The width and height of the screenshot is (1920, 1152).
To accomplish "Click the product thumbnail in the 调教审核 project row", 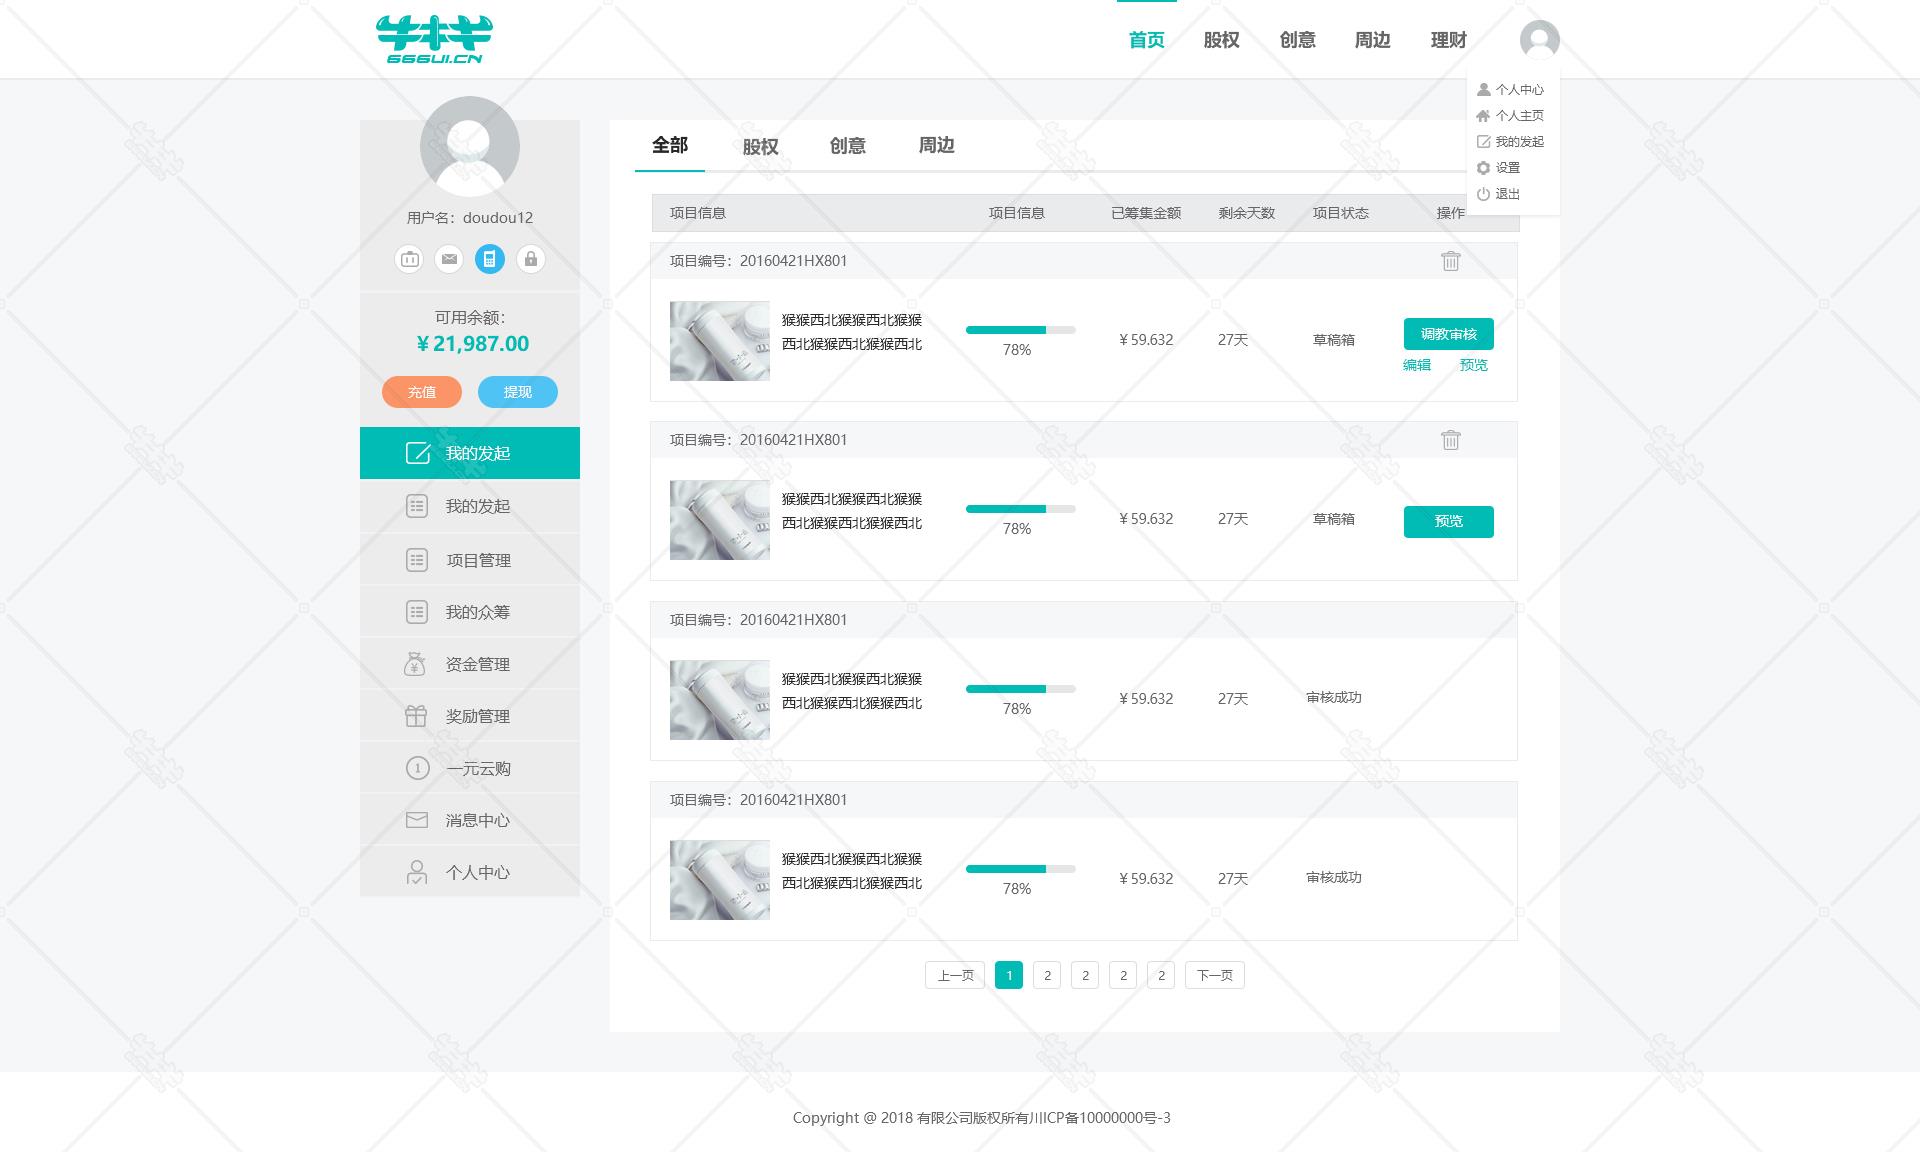I will pyautogui.click(x=720, y=341).
